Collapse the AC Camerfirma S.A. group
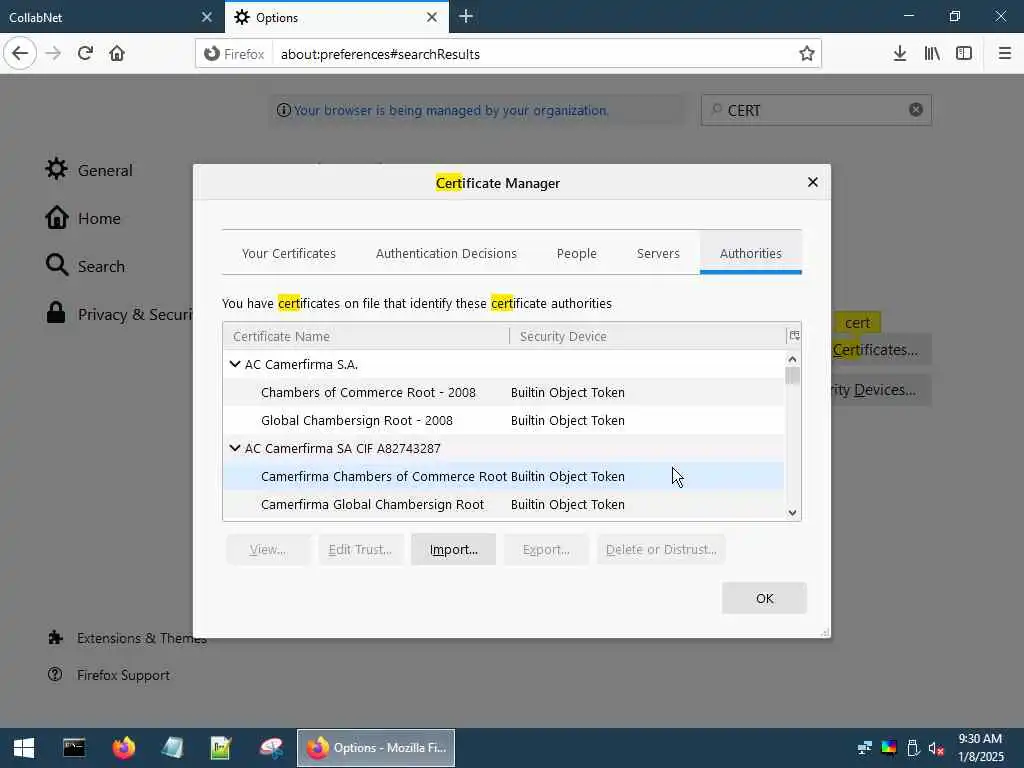1024x768 pixels. coord(235,364)
